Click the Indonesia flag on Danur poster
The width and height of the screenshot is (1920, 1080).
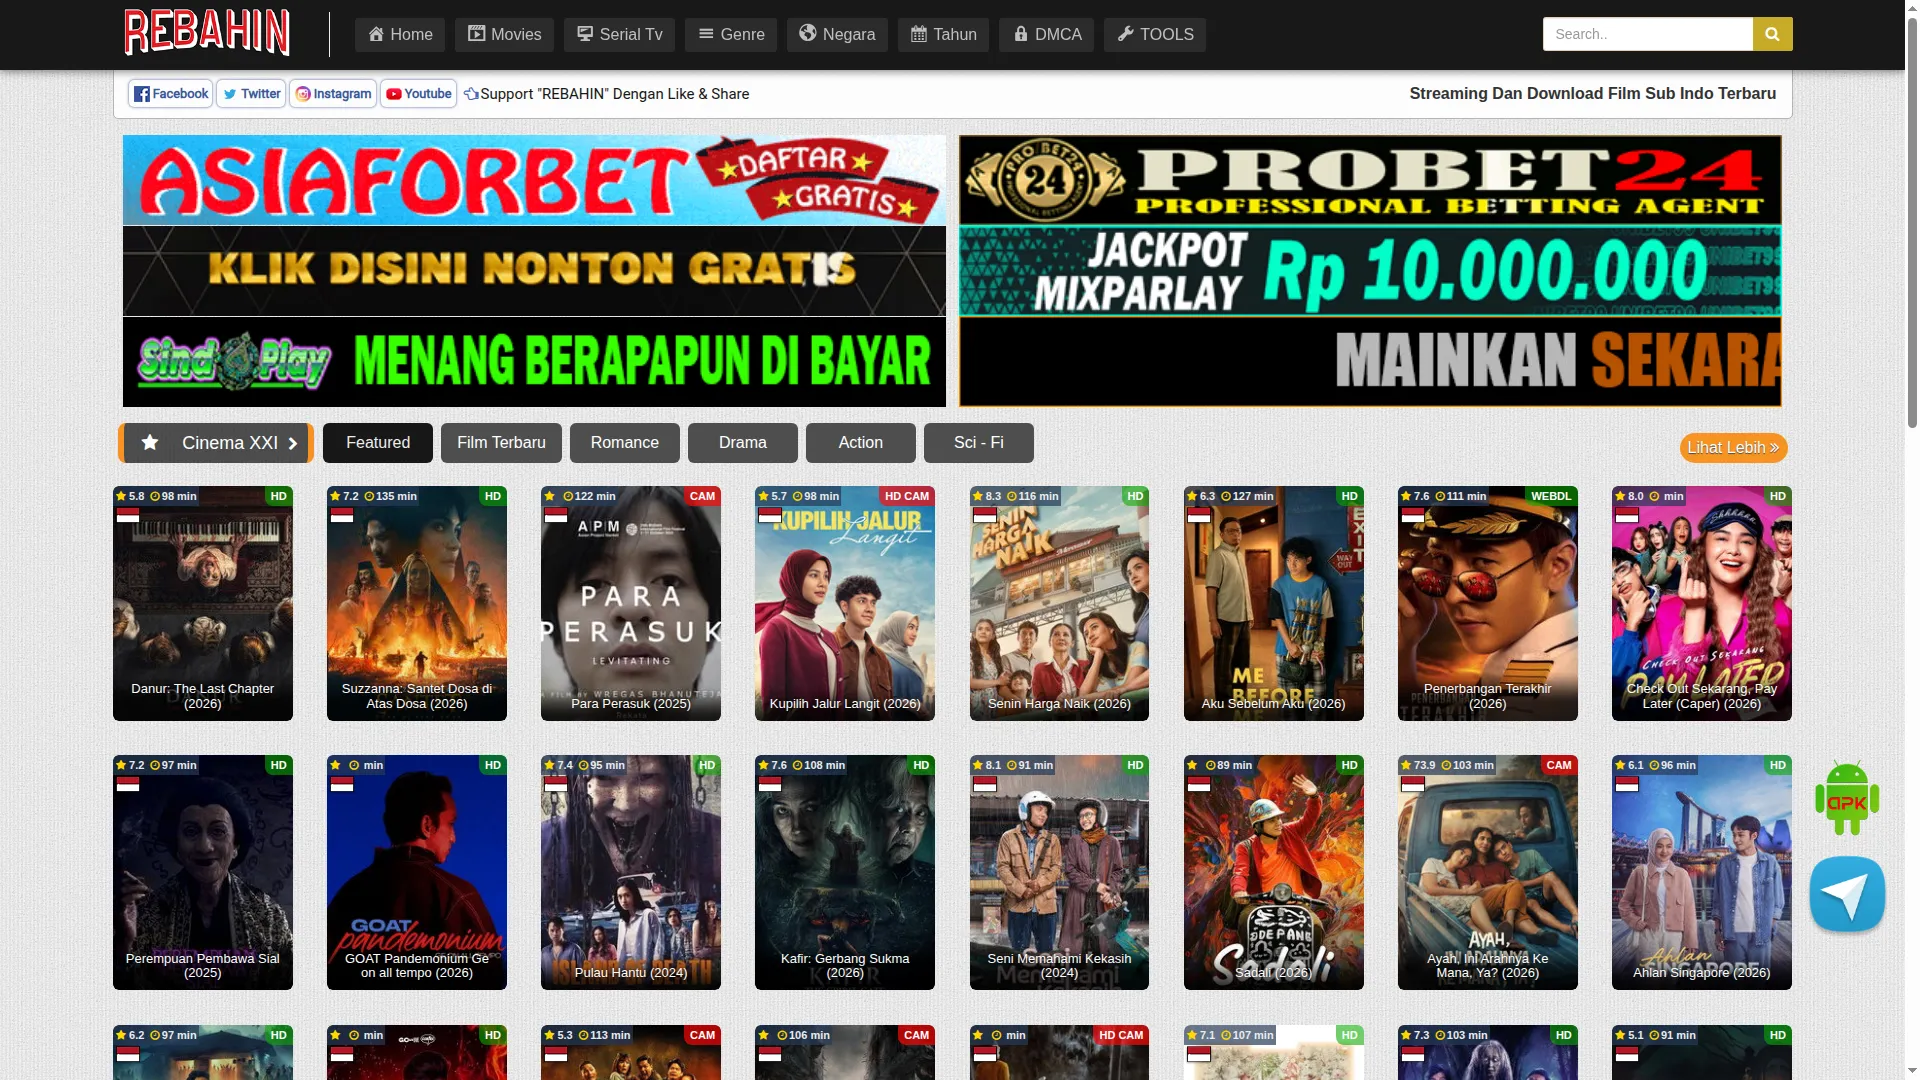pos(128,515)
